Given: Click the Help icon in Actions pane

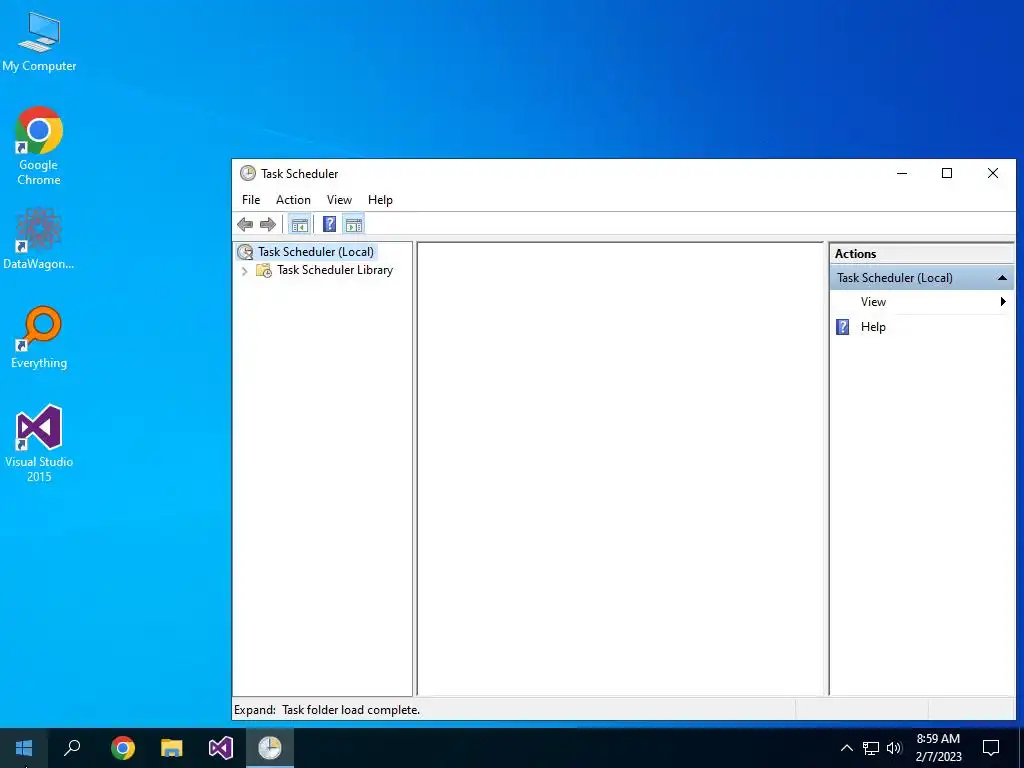Looking at the screenshot, I should pos(842,327).
